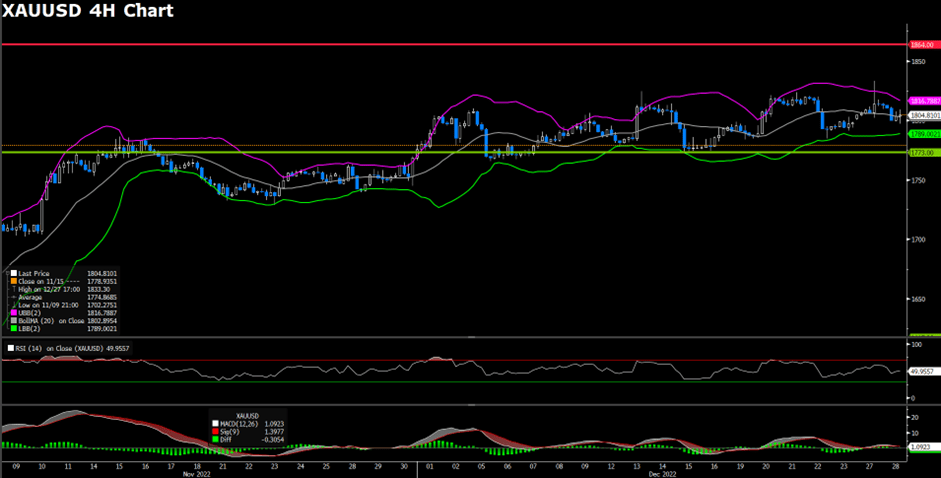Select the yellow-green 1773.00 level tag

pyautogui.click(x=923, y=153)
